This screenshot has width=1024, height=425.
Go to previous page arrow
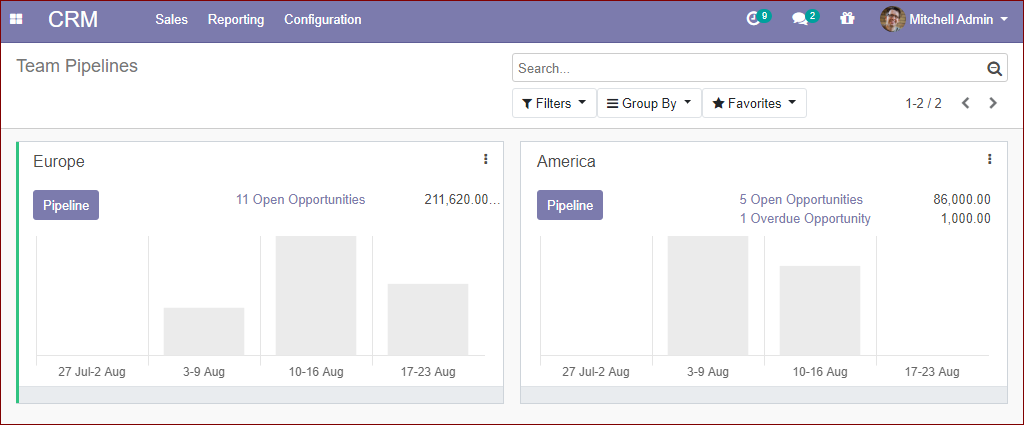tap(965, 103)
